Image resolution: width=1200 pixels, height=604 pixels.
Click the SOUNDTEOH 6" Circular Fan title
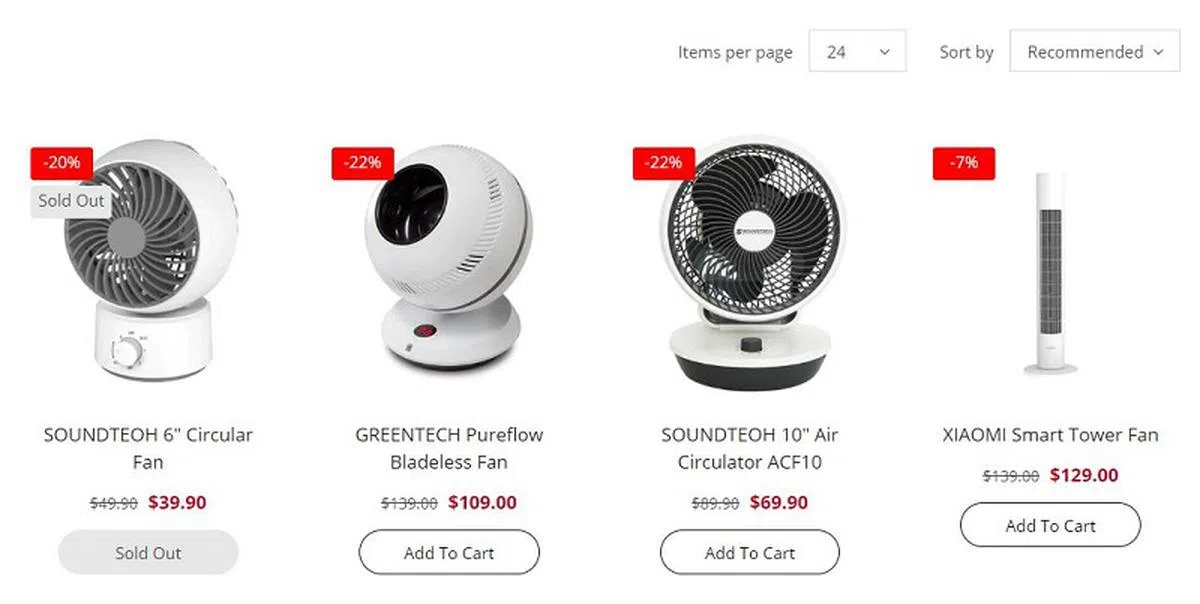[148, 448]
